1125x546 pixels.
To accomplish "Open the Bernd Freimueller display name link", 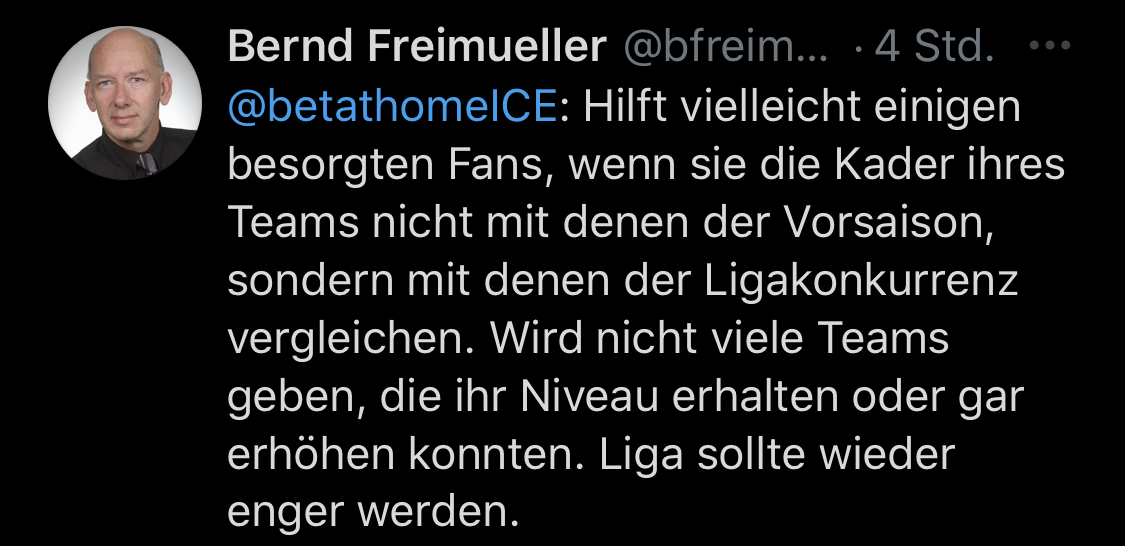I will [417, 47].
